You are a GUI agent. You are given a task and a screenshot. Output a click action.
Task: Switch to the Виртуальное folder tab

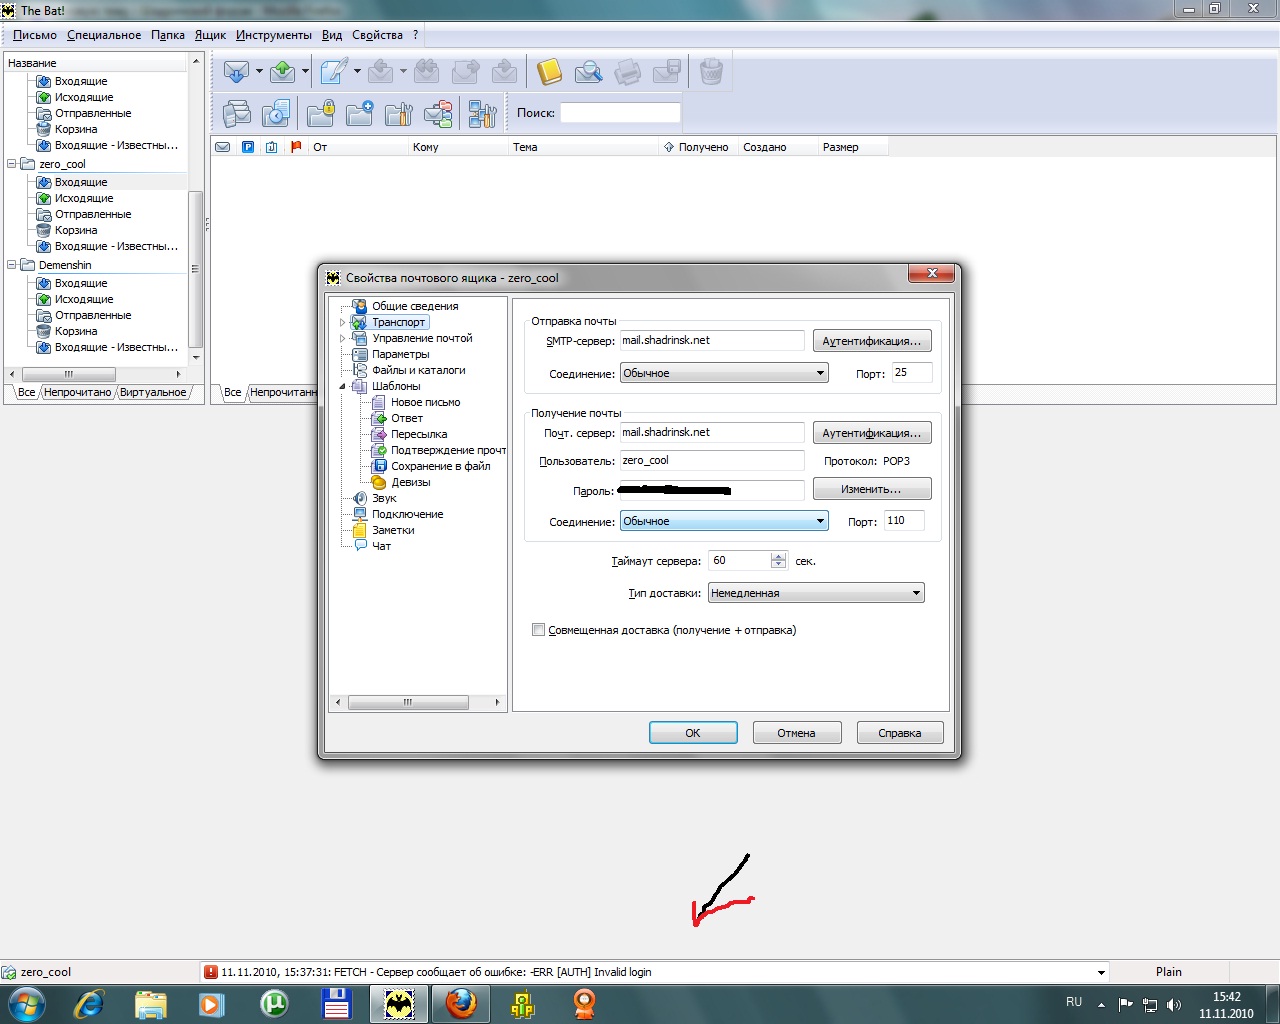tap(153, 392)
